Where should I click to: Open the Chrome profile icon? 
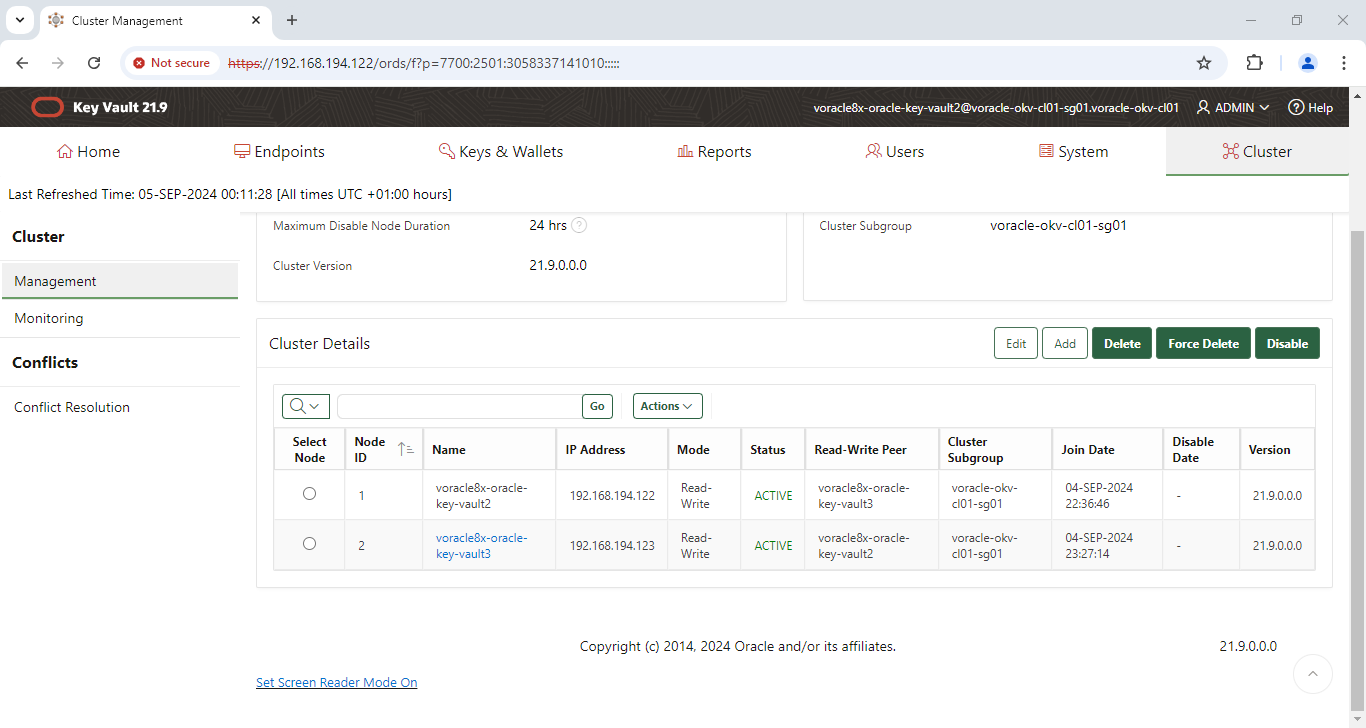pyautogui.click(x=1308, y=63)
